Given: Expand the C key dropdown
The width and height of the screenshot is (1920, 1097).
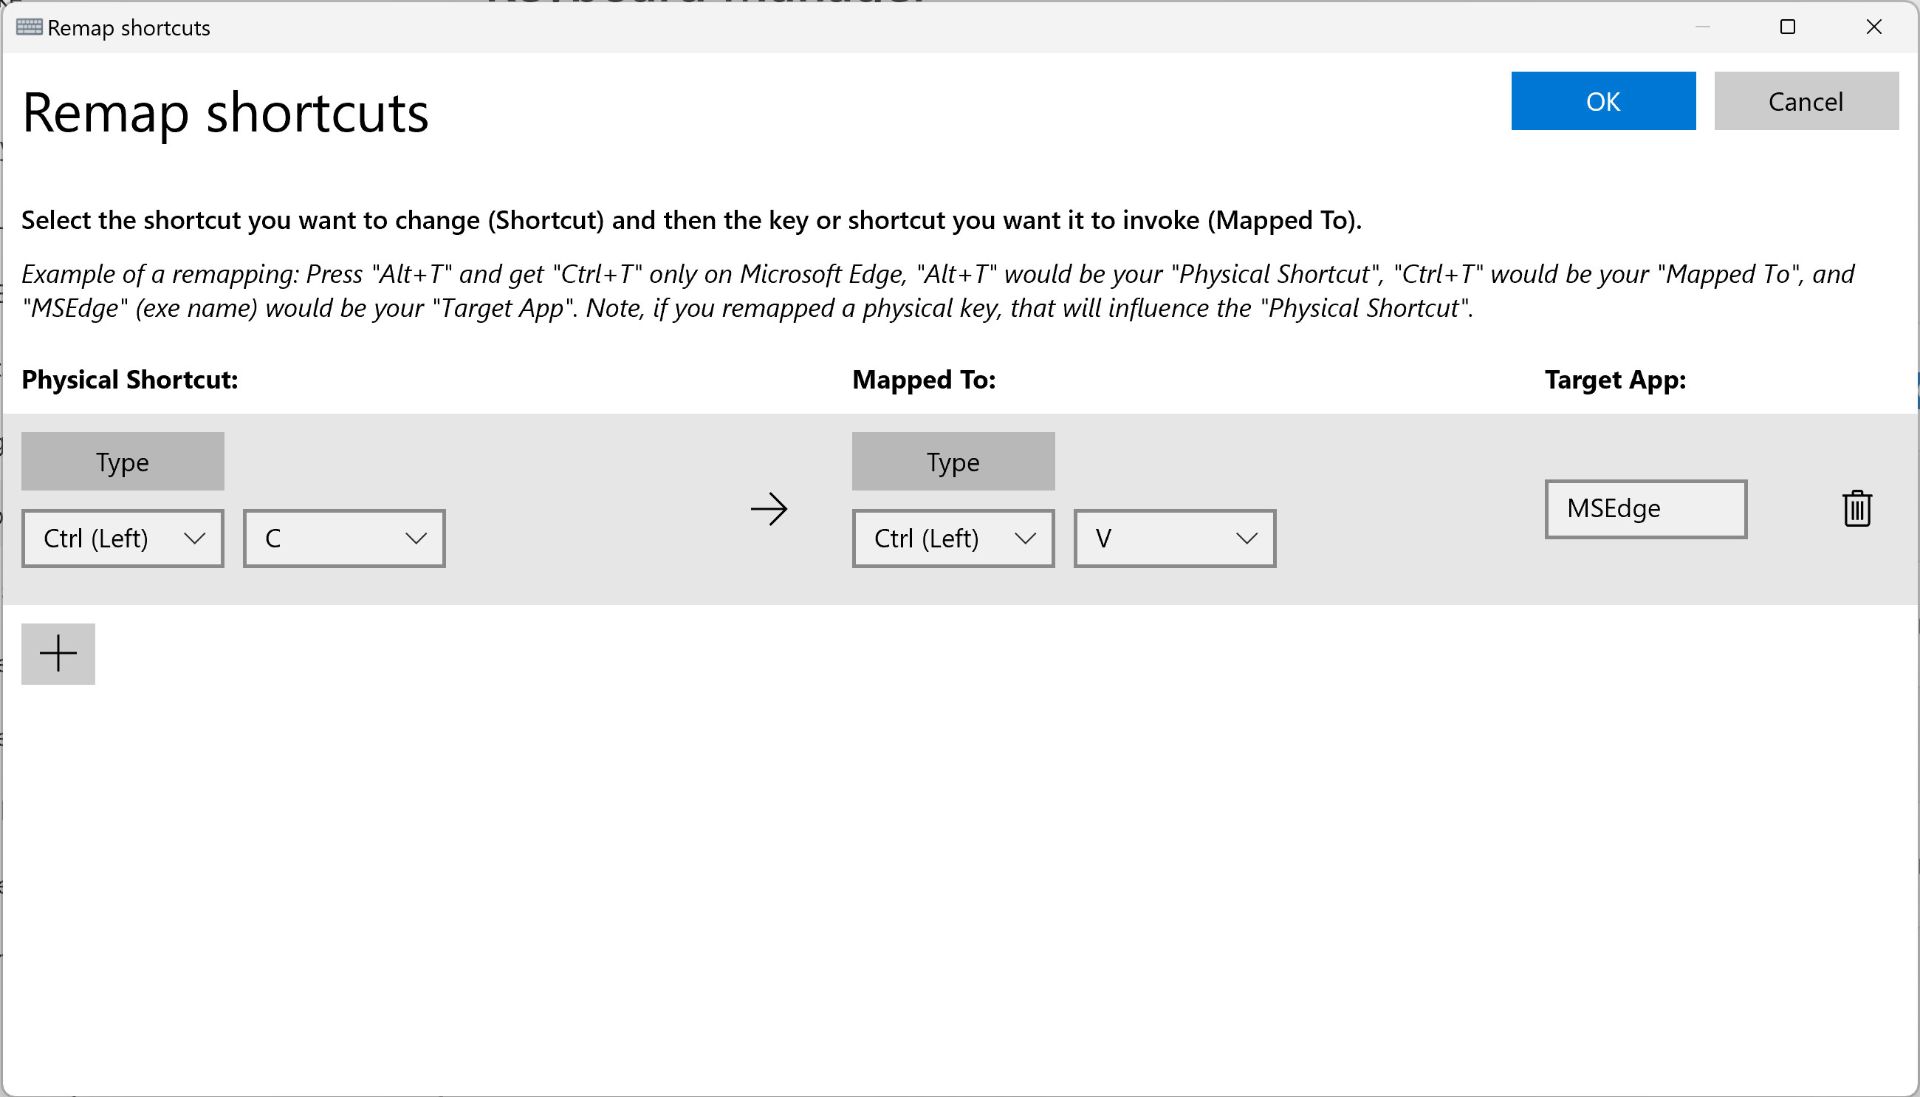Looking at the screenshot, I should pos(343,539).
